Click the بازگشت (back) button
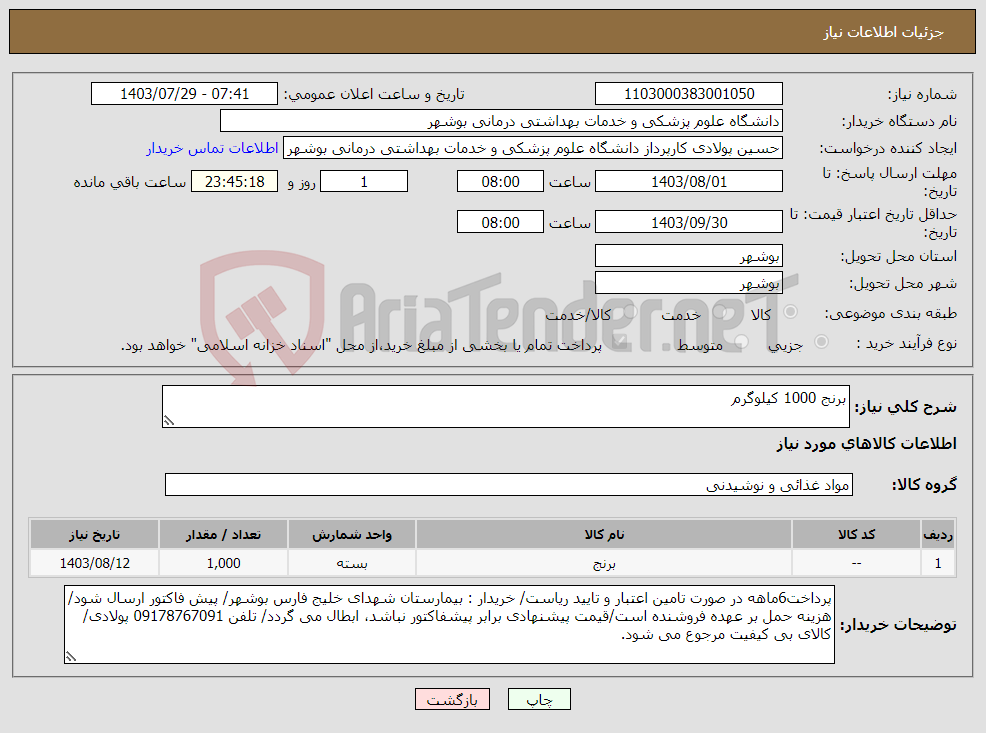The width and height of the screenshot is (986, 733). (452, 699)
